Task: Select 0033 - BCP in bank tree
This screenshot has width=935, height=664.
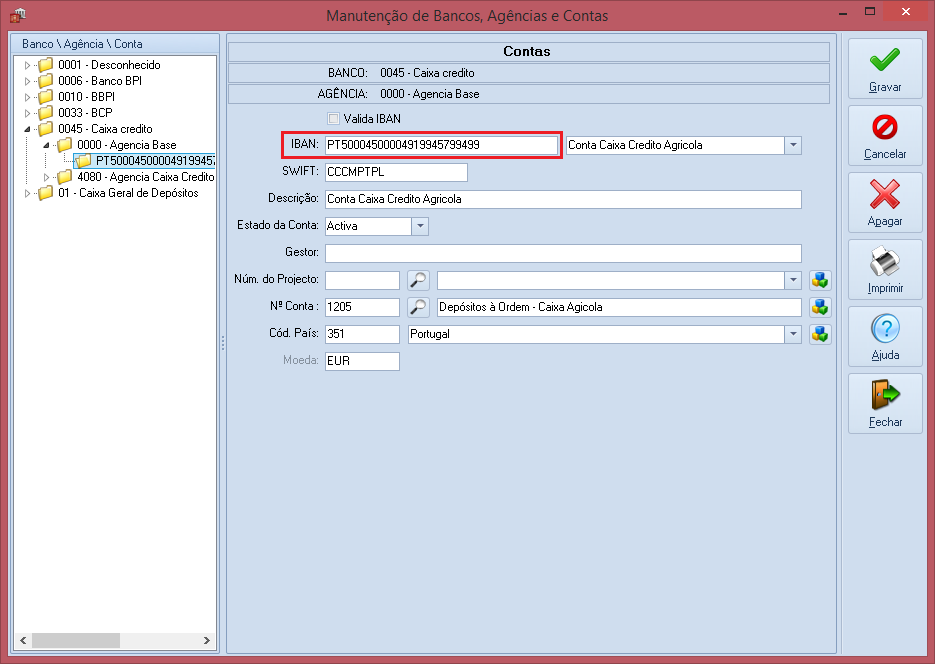Action: (86, 113)
